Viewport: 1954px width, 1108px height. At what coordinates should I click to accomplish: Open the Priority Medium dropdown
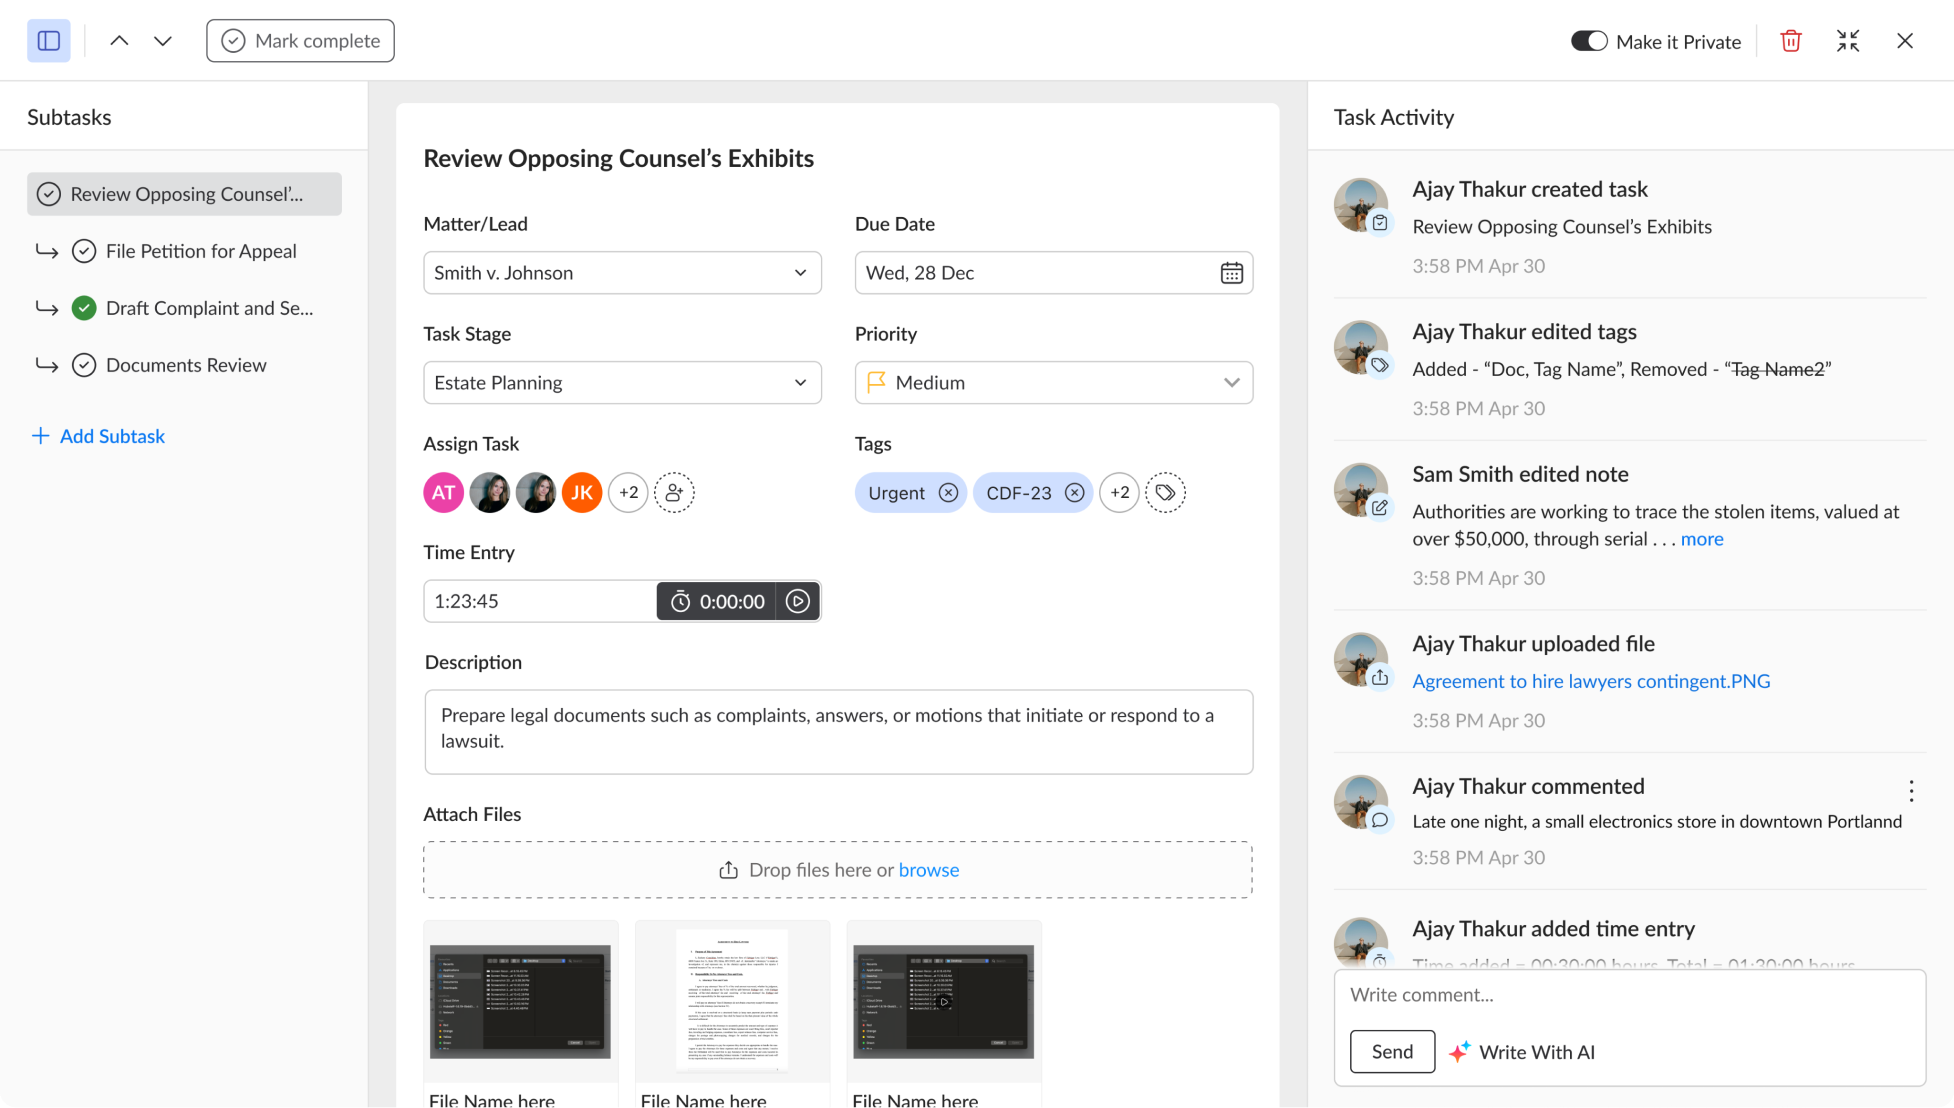(1053, 383)
